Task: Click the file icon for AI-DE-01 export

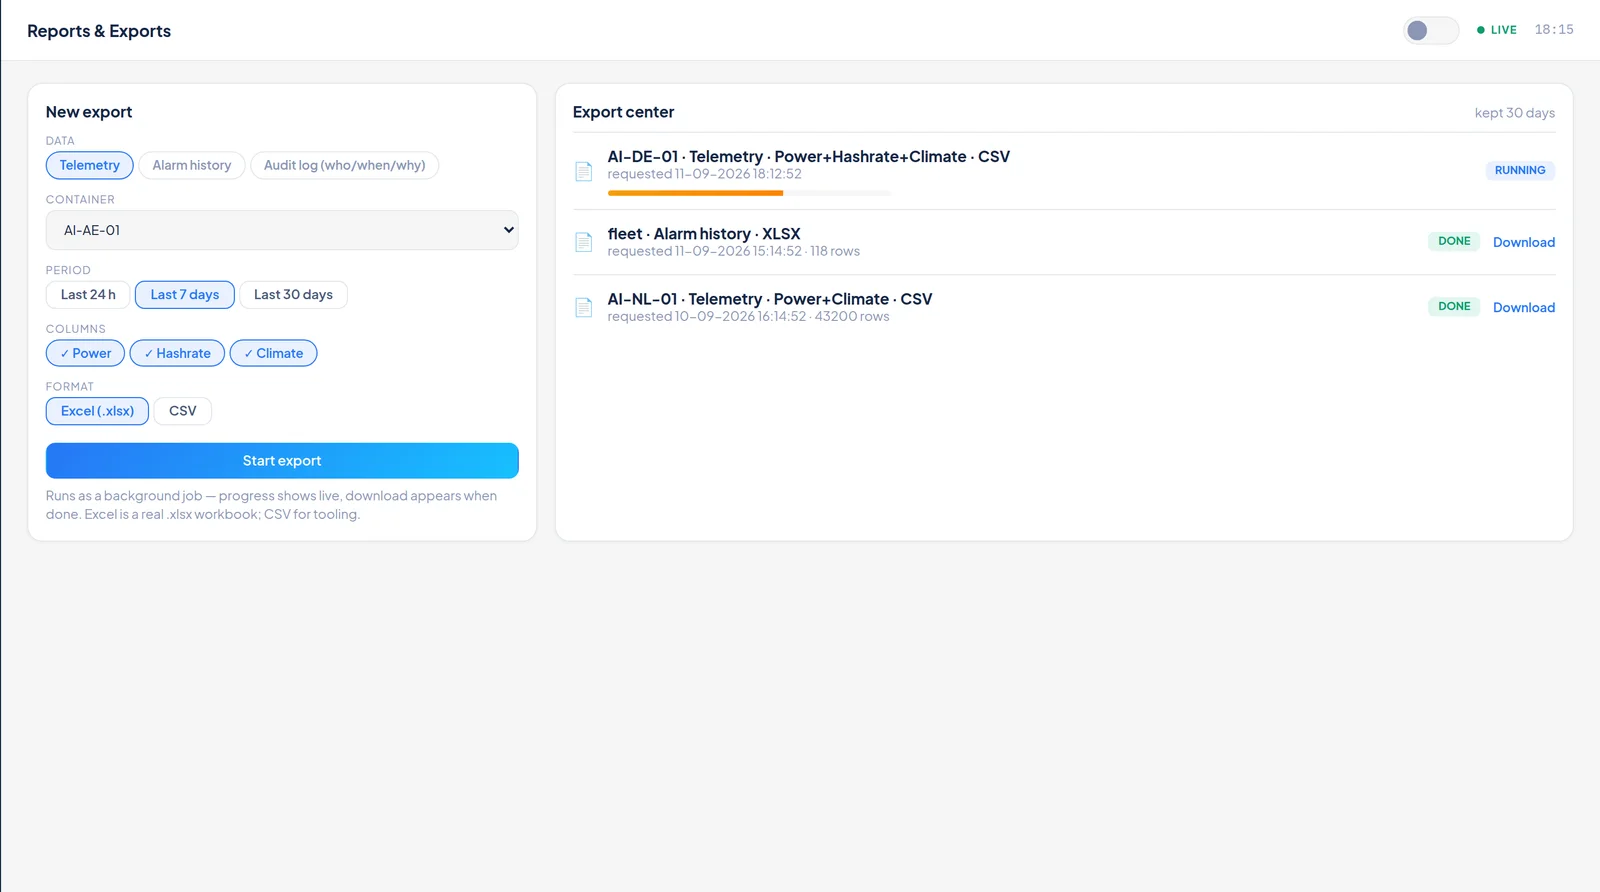Action: (x=584, y=171)
